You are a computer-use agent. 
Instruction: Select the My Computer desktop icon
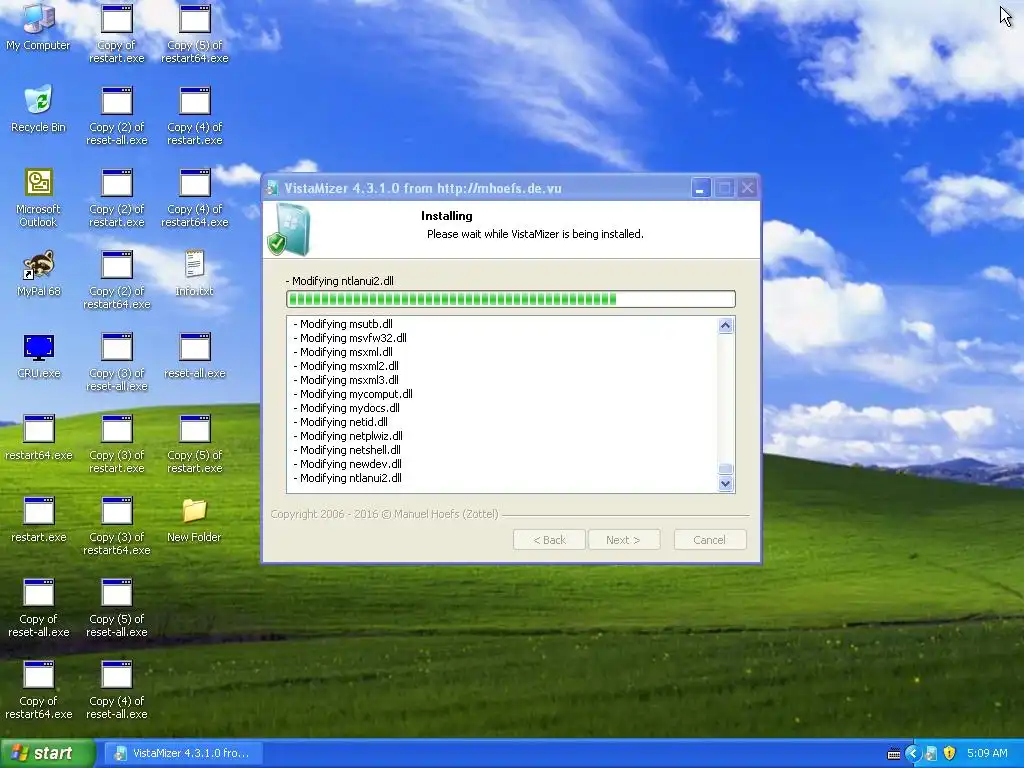click(38, 27)
